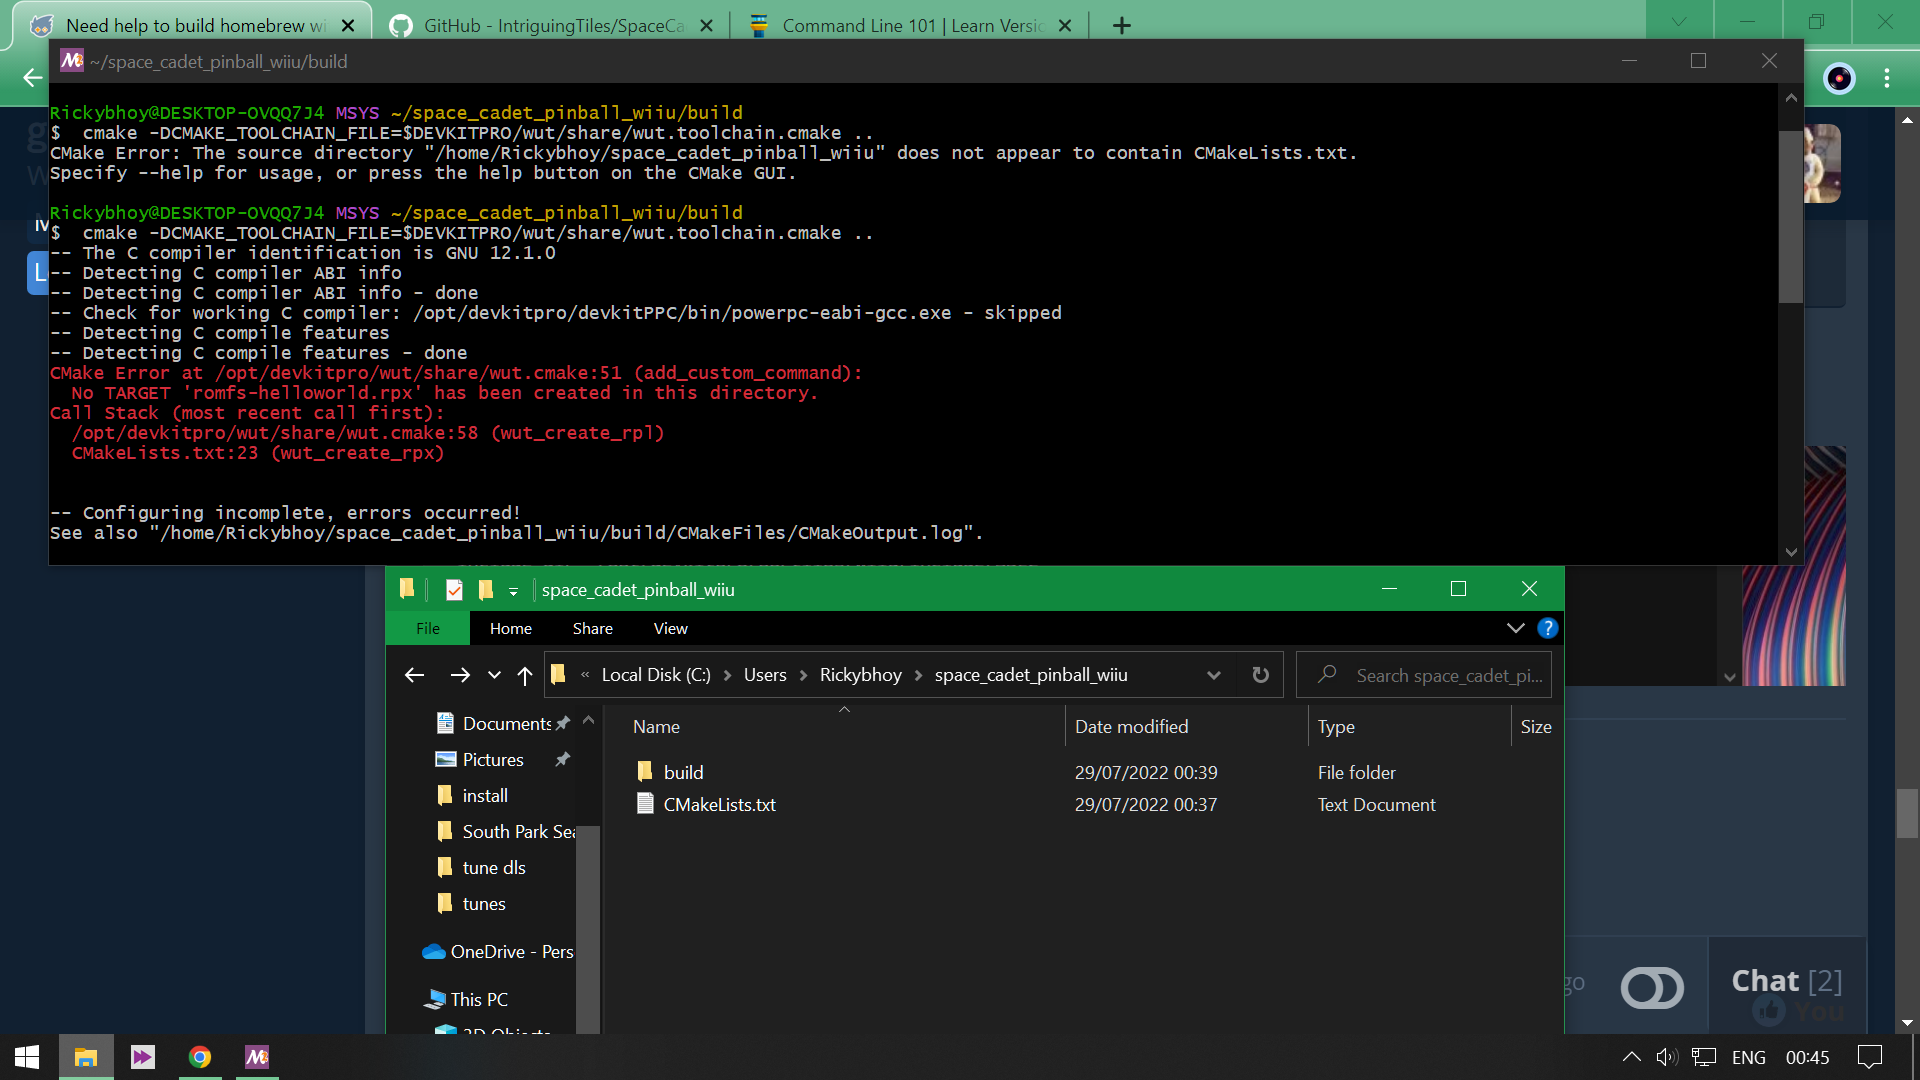Click the MSYS2 taskbar icon
The height and width of the screenshot is (1080, 1920).
tap(257, 1057)
